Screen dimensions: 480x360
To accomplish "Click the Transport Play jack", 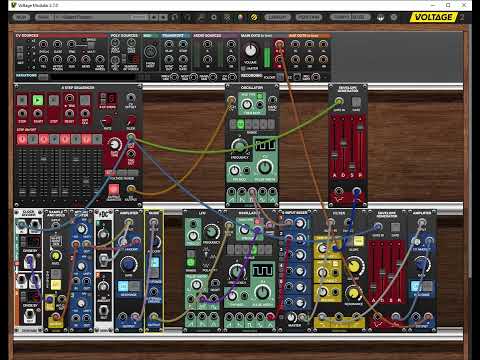I will 169,44.
